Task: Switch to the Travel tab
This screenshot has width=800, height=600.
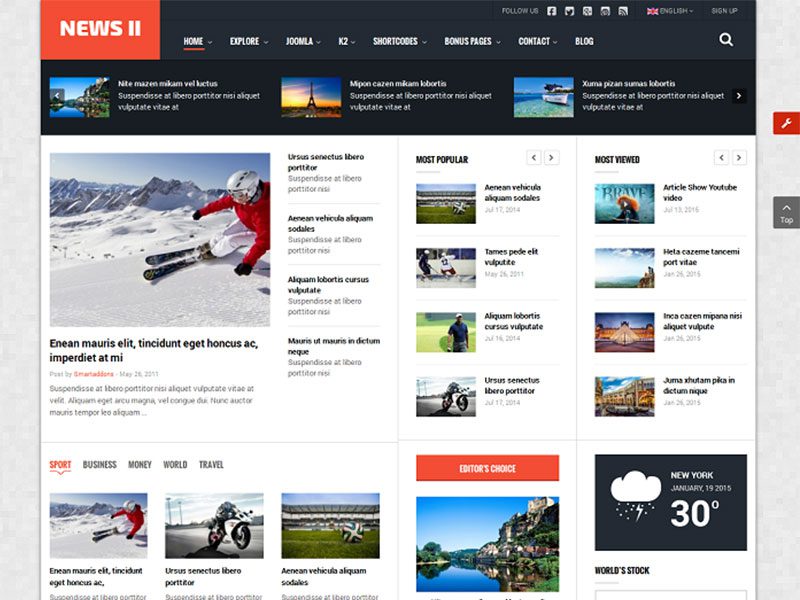Action: (x=211, y=465)
